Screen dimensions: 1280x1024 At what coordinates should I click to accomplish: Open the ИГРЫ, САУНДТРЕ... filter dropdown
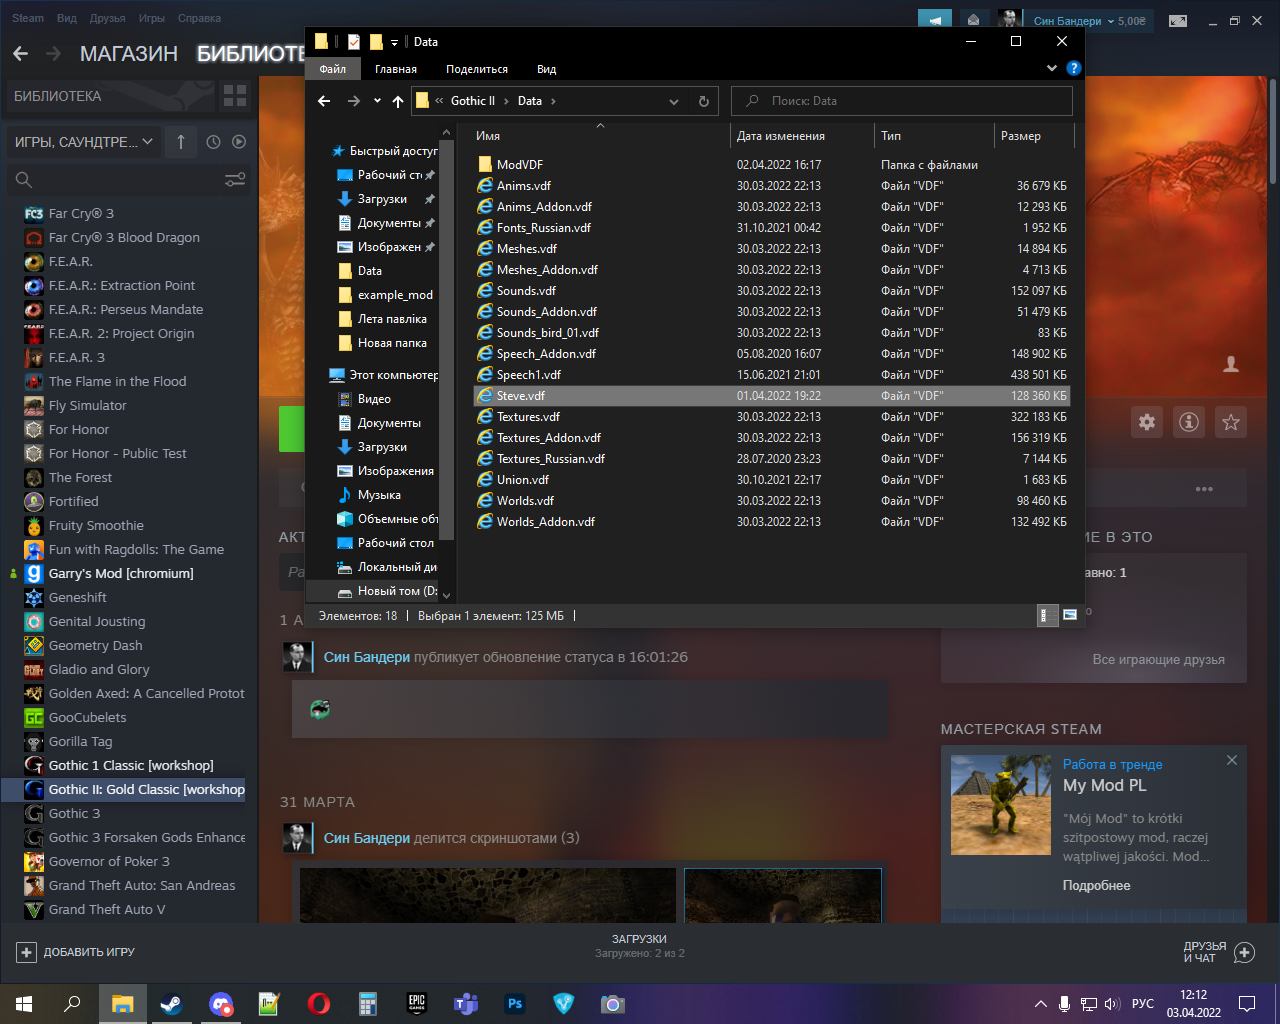click(84, 142)
